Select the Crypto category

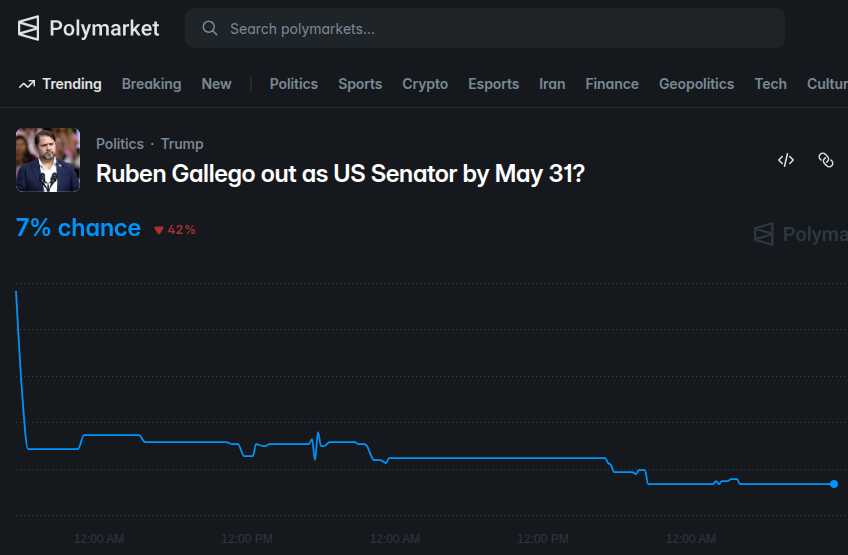[x=425, y=84]
